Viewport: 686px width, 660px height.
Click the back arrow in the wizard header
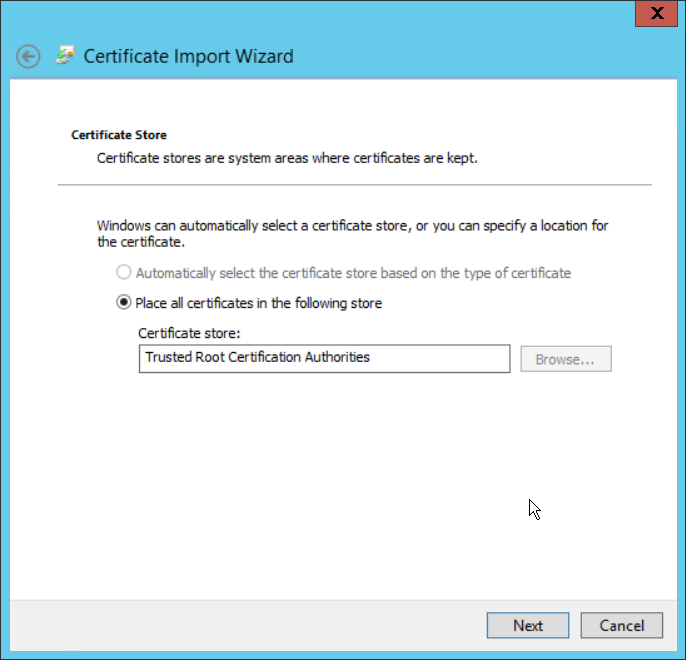(29, 56)
